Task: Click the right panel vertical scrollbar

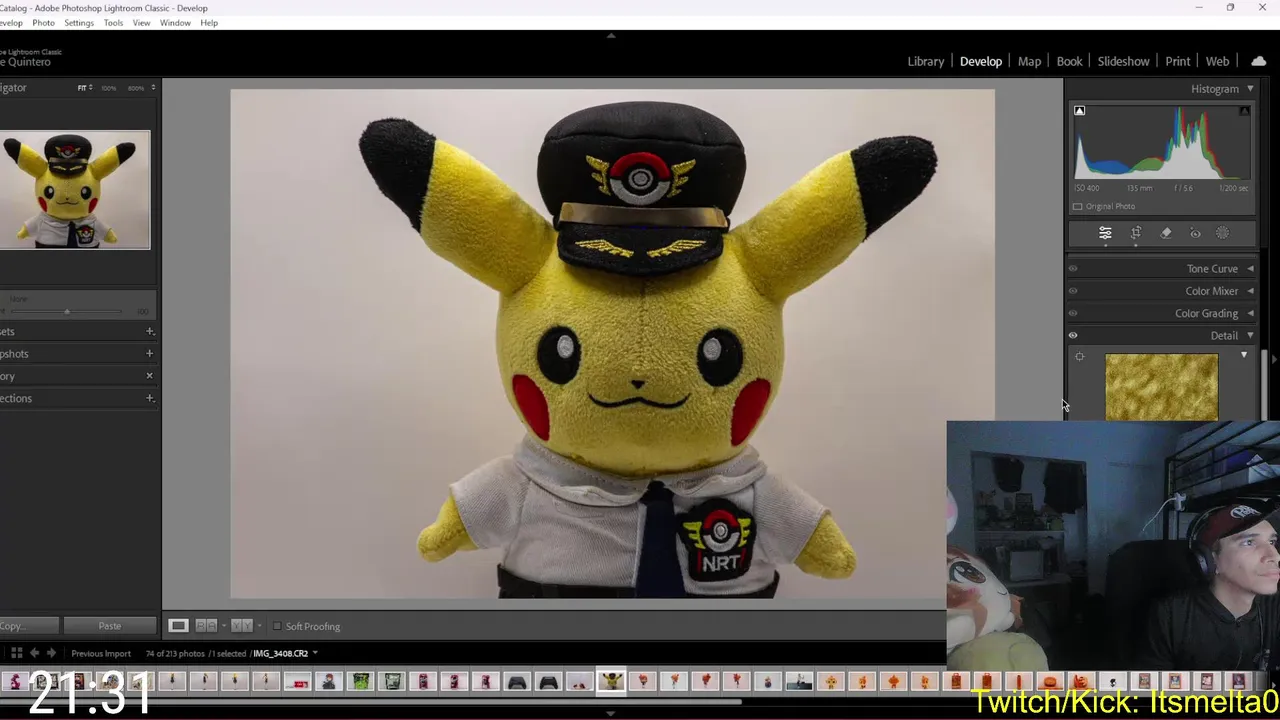Action: (1264, 385)
